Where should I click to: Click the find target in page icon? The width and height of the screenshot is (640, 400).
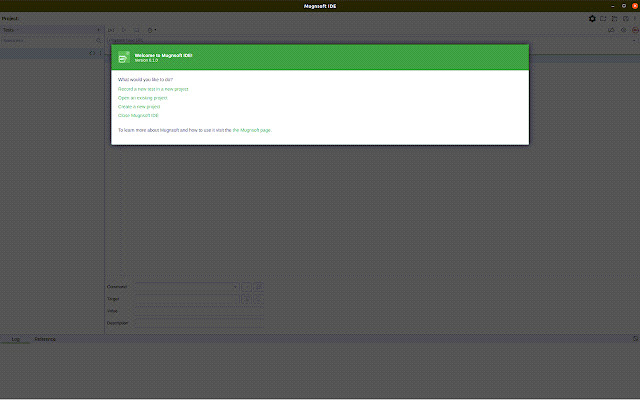click(258, 299)
